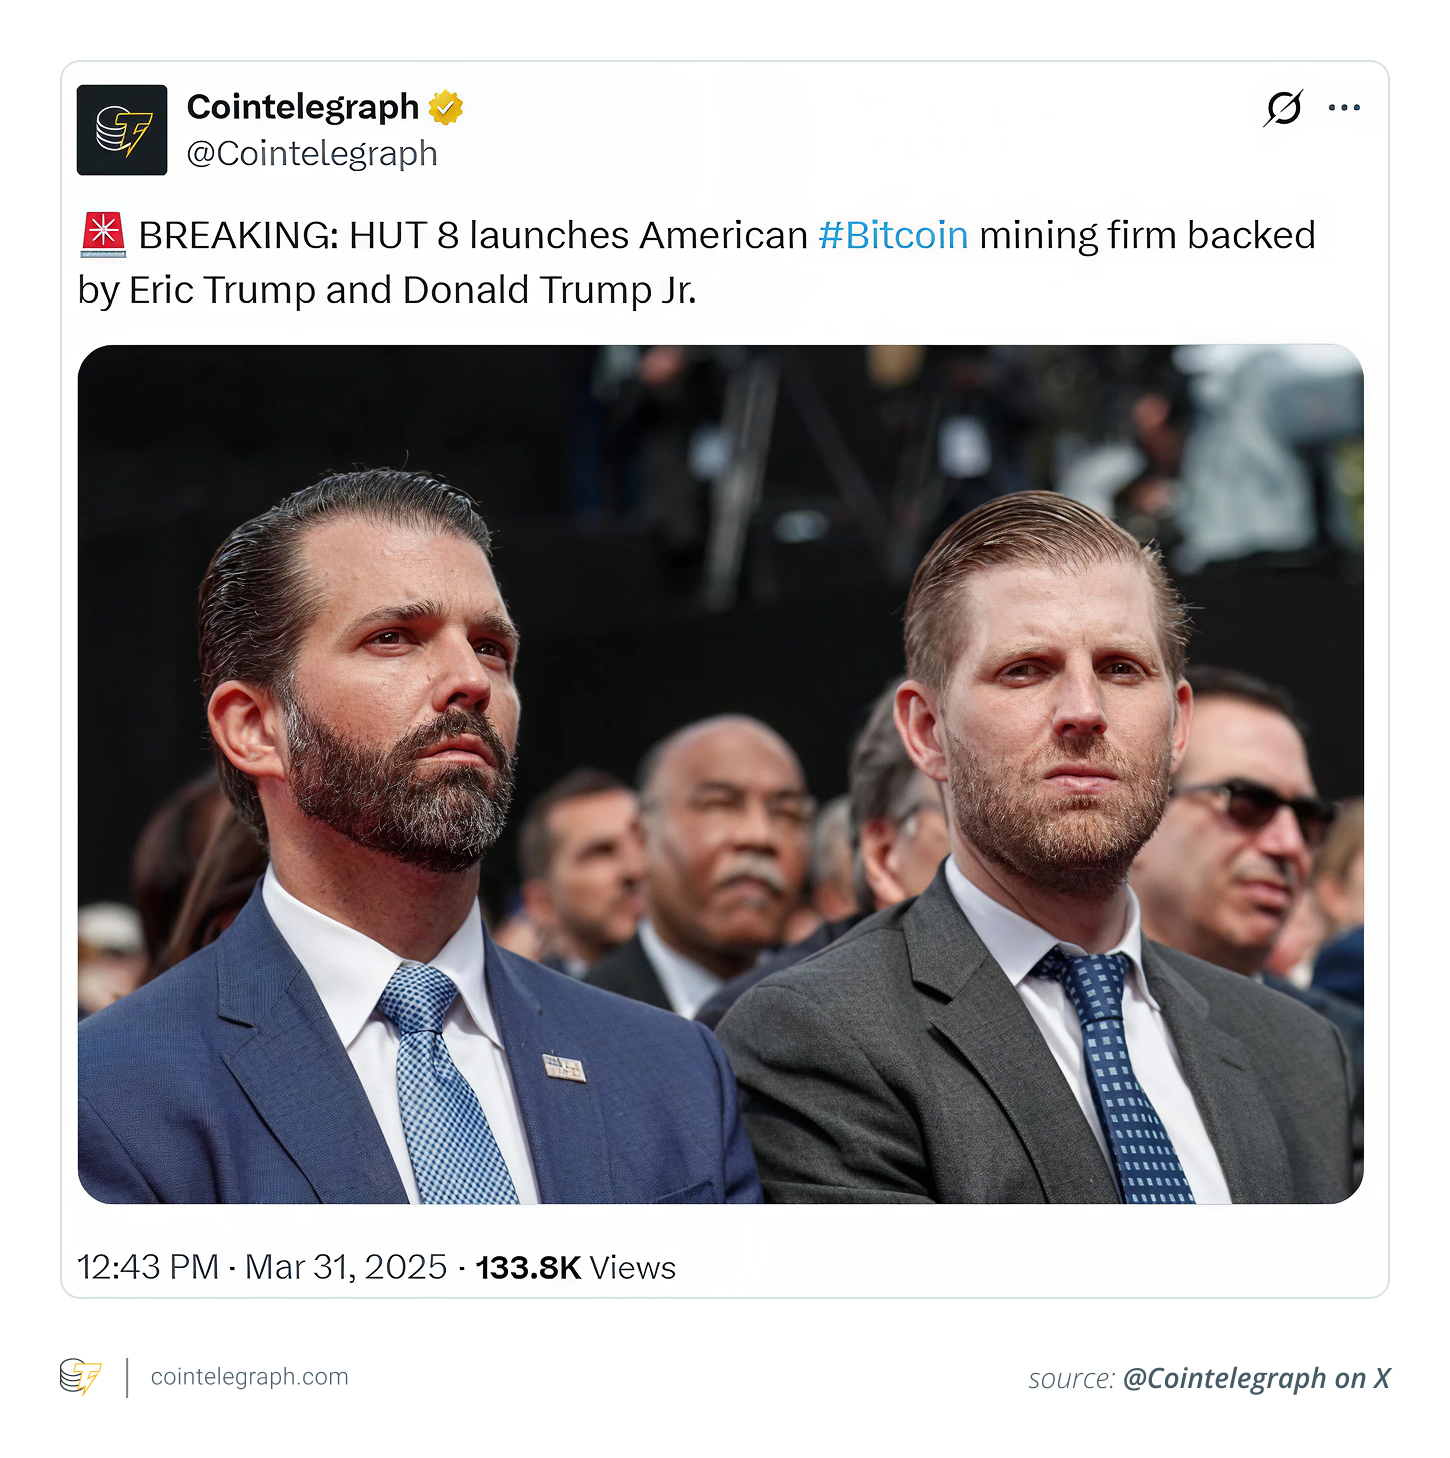The image size is (1450, 1458).
Task: Click the cointelegraph.com footer link
Action: click(249, 1377)
